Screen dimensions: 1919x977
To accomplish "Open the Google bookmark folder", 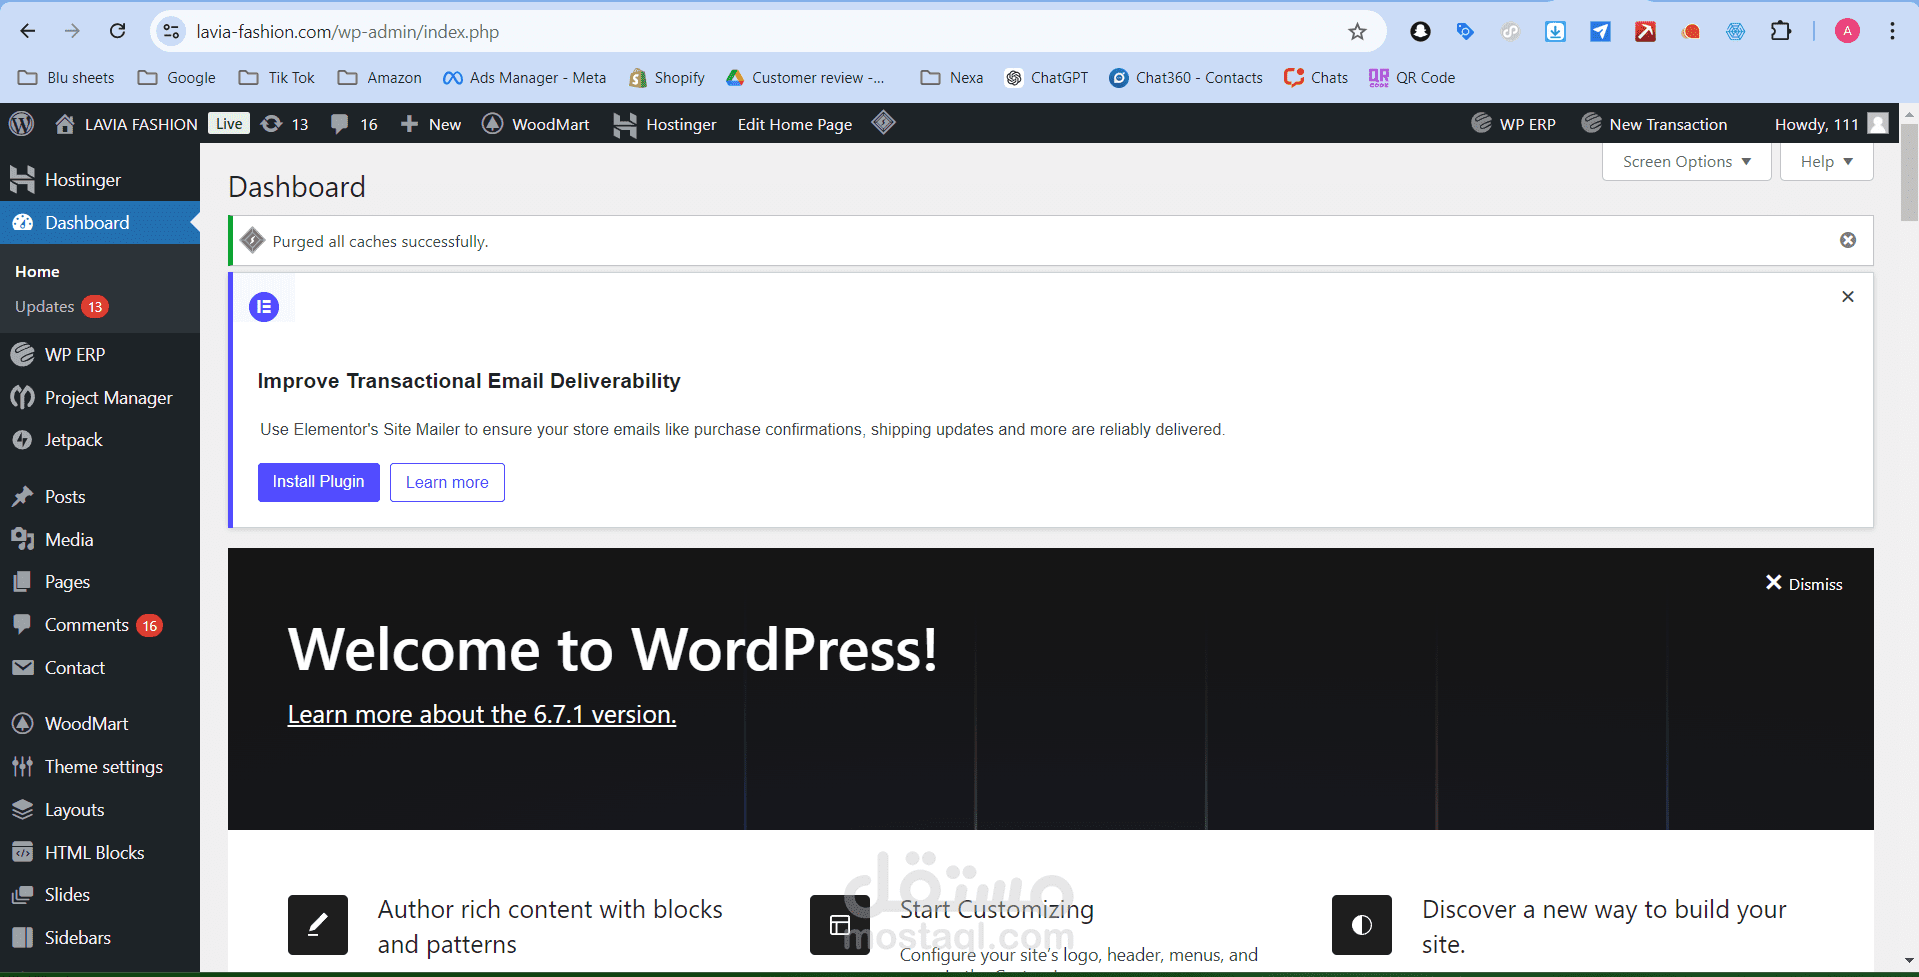I will (177, 78).
